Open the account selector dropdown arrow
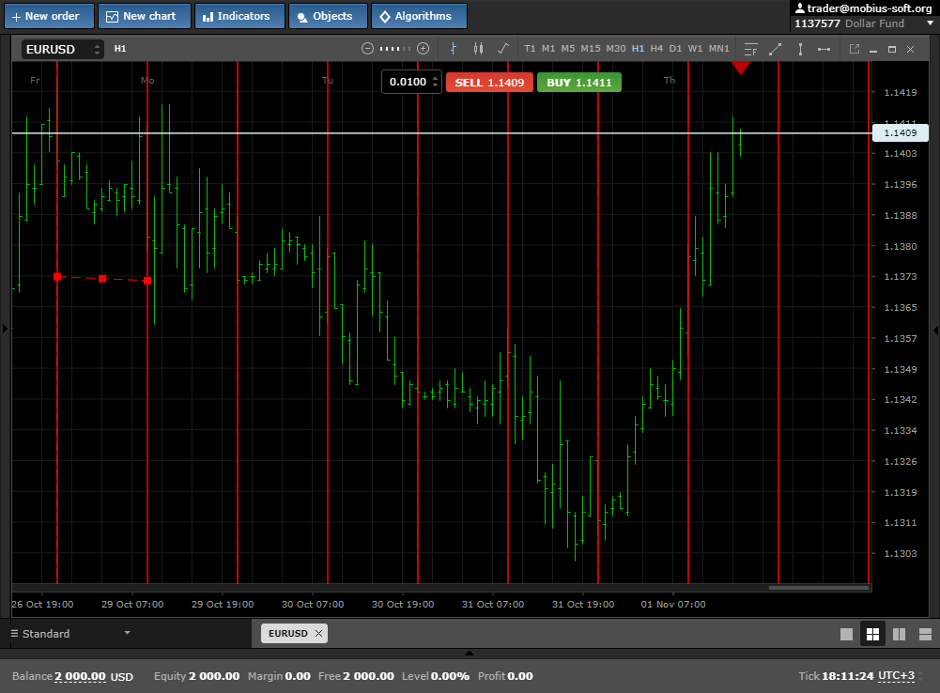 click(x=930, y=23)
